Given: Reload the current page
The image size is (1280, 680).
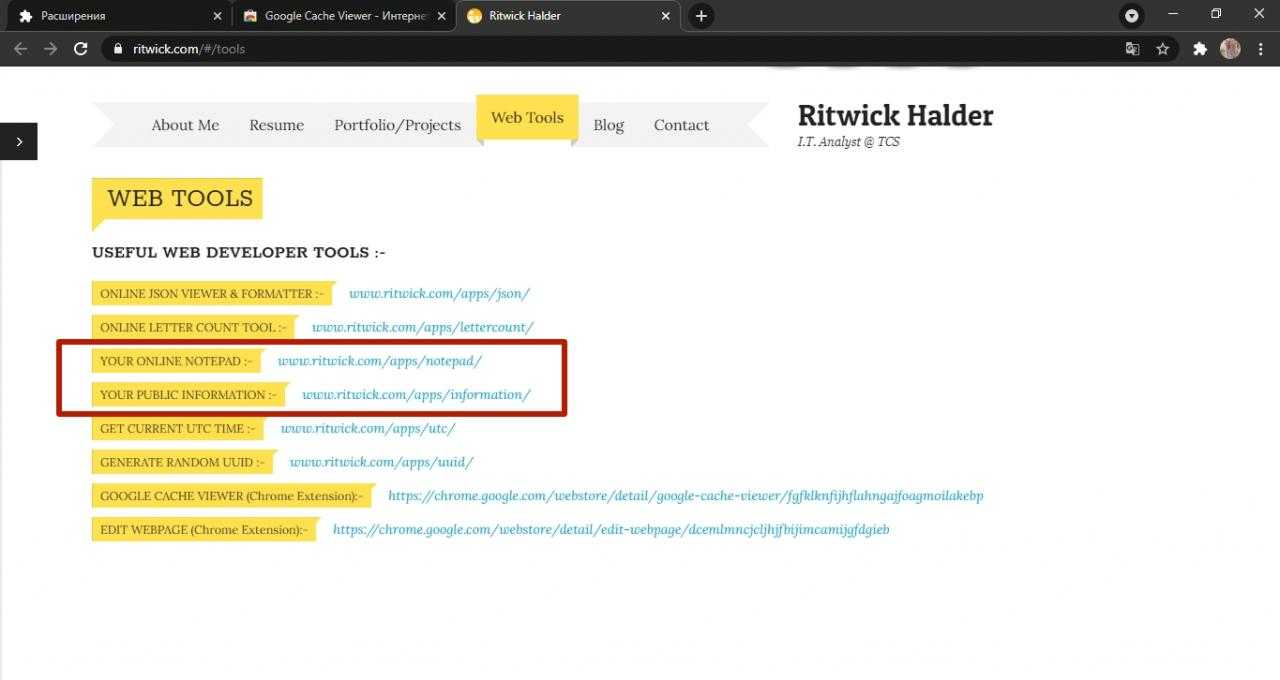Looking at the screenshot, I should click(x=81, y=49).
